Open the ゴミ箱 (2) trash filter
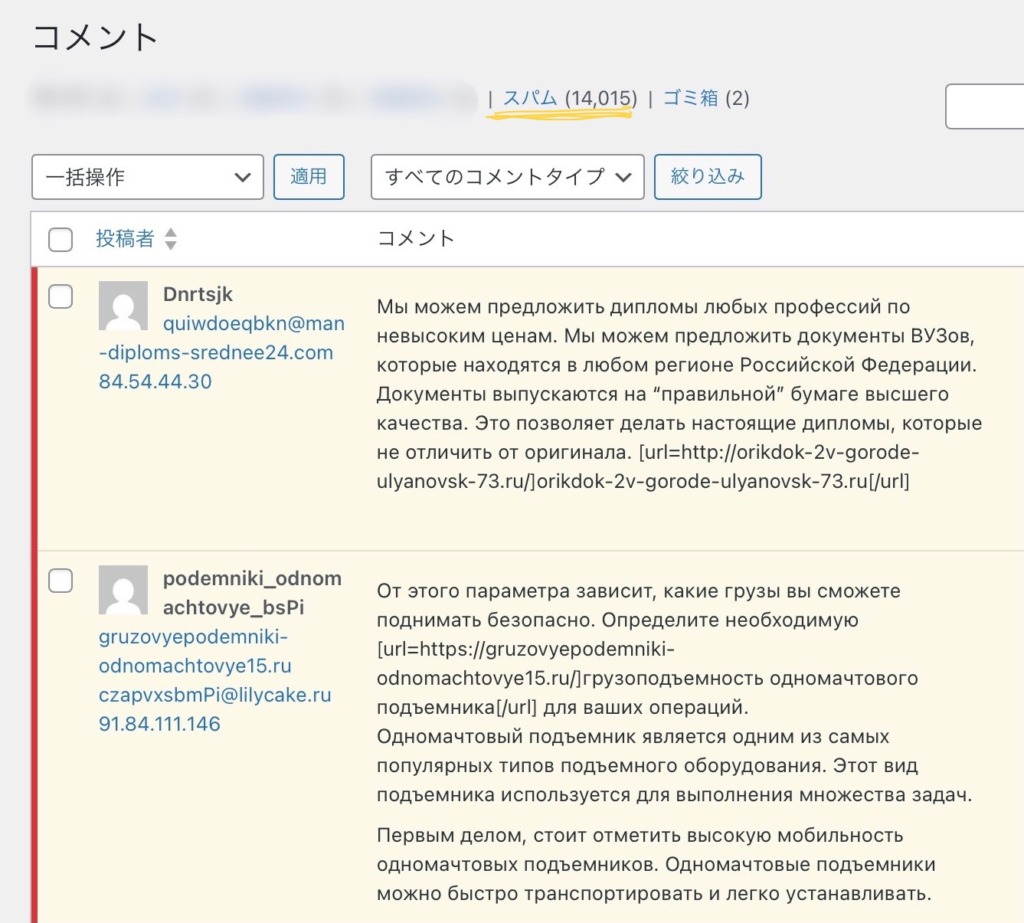Viewport: 1024px width, 923px height. (x=706, y=99)
